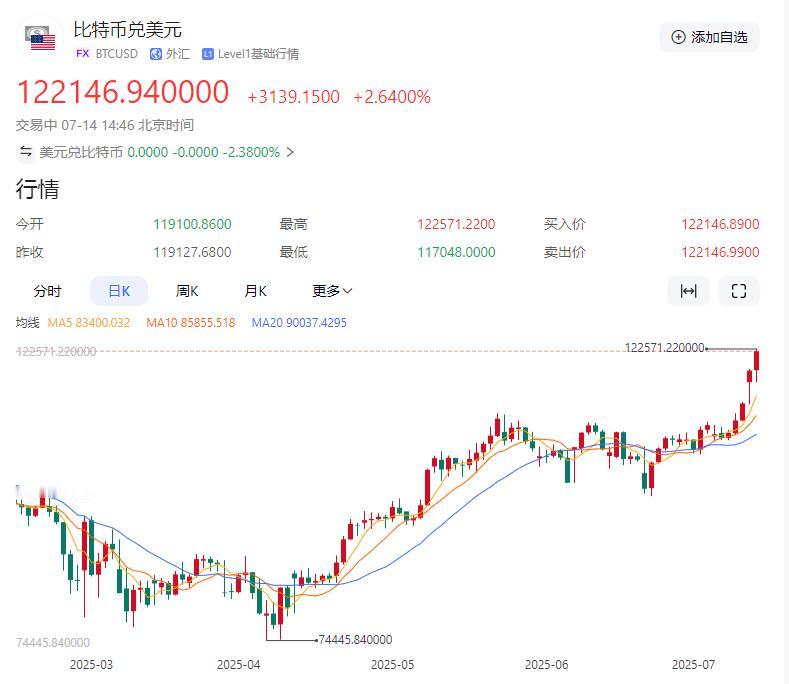The width and height of the screenshot is (789, 684).
Task: Click the Level1基础行情 label
Action: [x=259, y=54]
